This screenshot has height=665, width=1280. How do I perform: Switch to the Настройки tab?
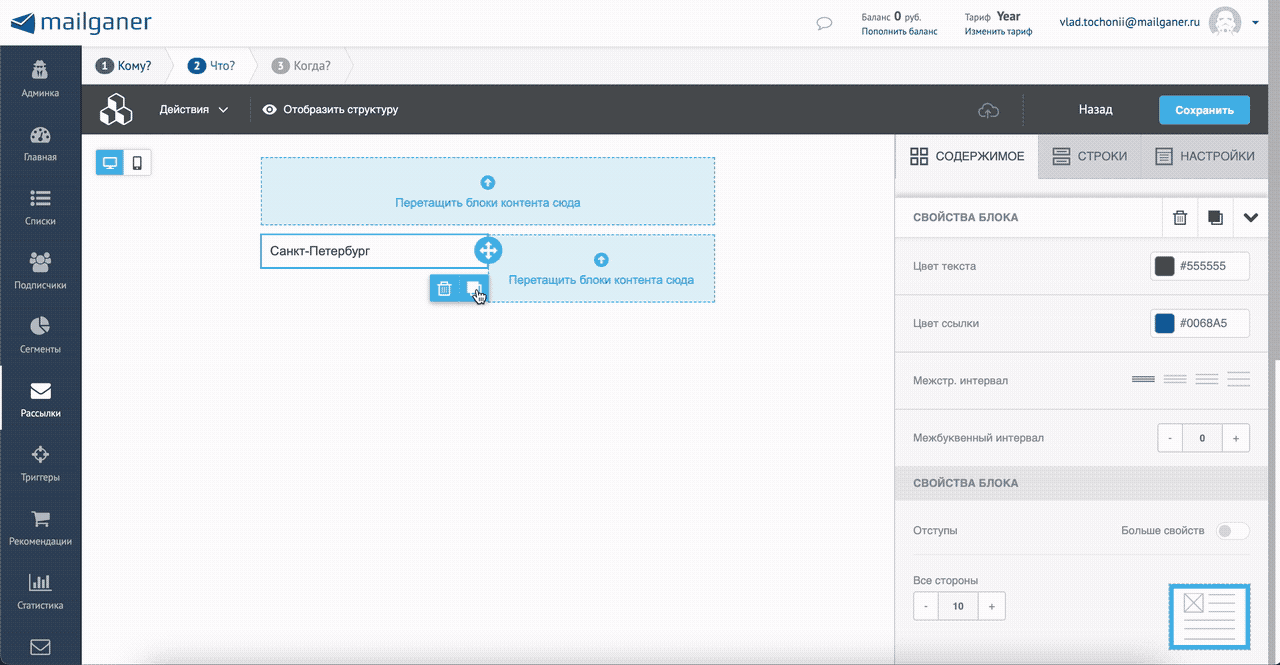click(x=1204, y=156)
